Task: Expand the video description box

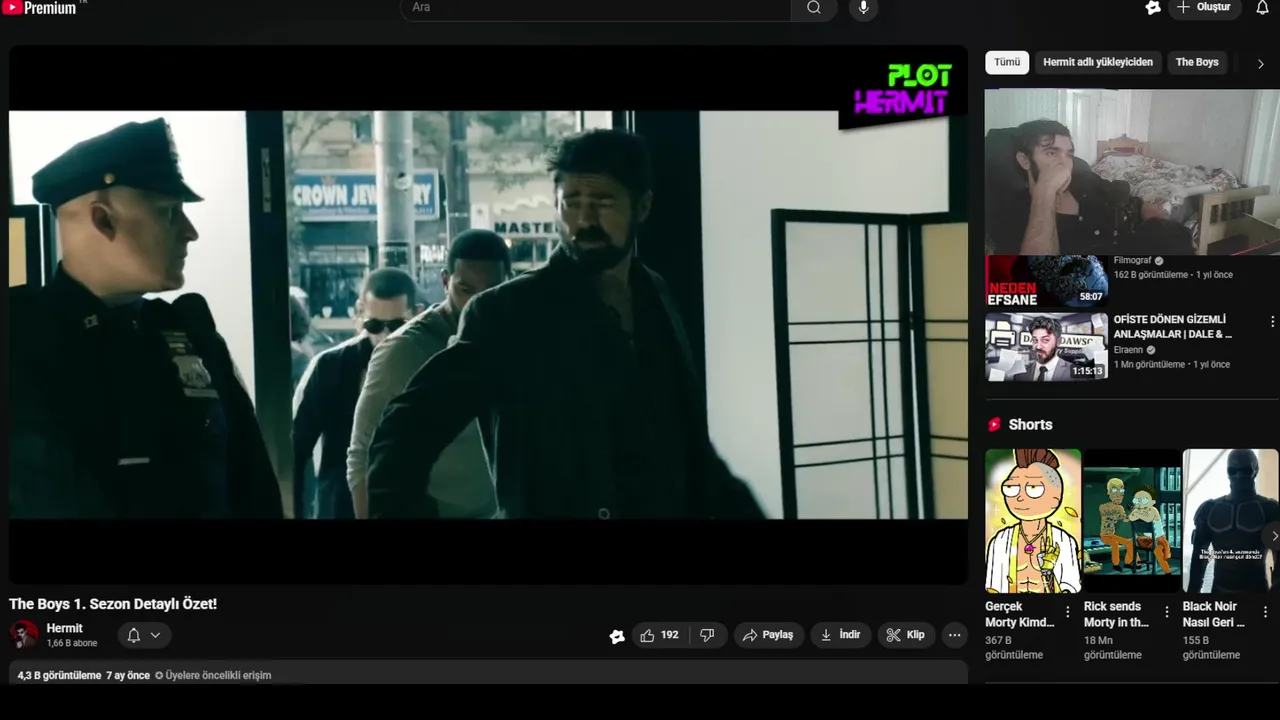Action: pos(488,674)
